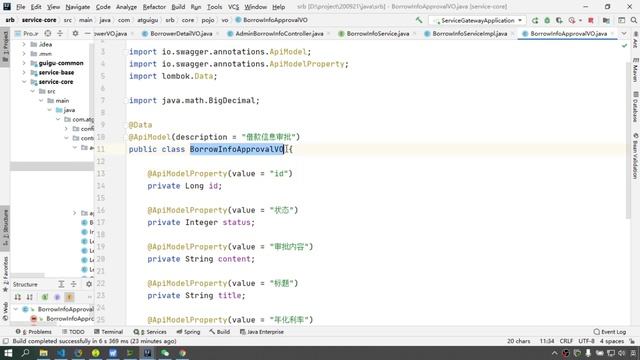
Task: Toggle alphabetical sorting in the Structure panel
Action: coord(29,297)
